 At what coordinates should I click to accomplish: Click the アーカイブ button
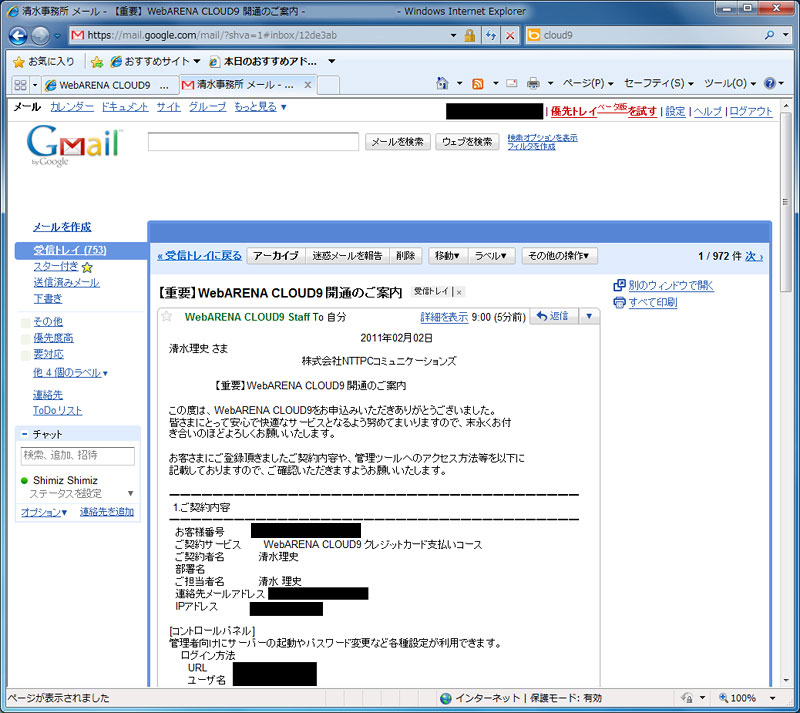coord(276,256)
